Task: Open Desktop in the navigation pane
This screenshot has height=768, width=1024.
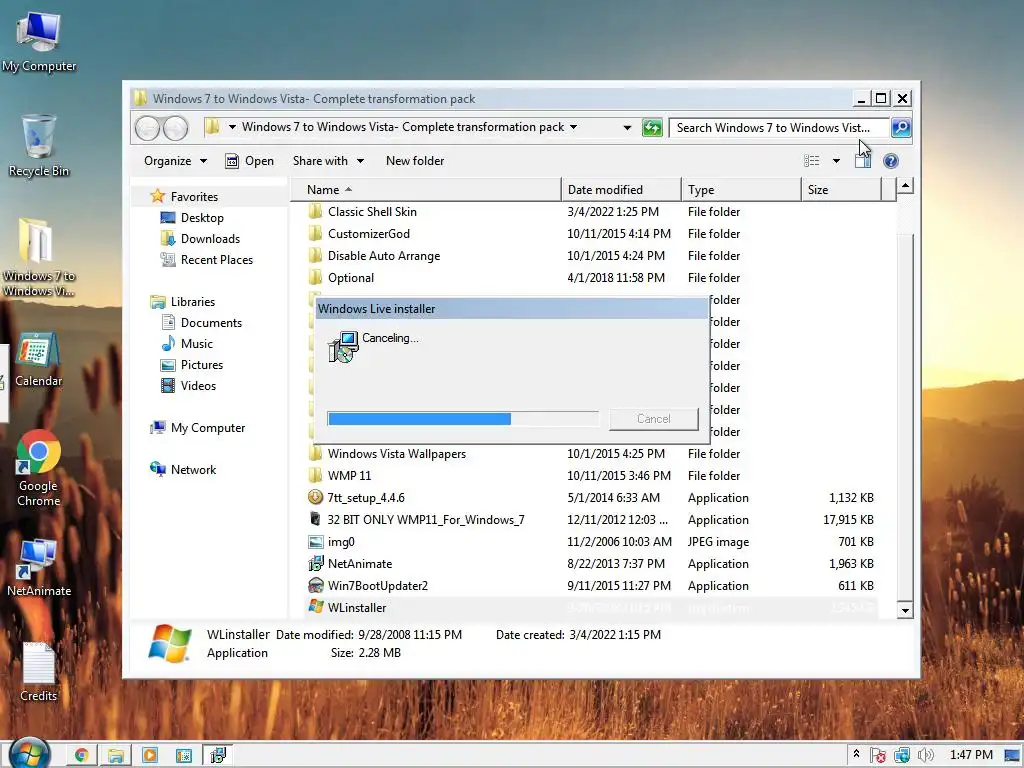Action: coord(192,217)
